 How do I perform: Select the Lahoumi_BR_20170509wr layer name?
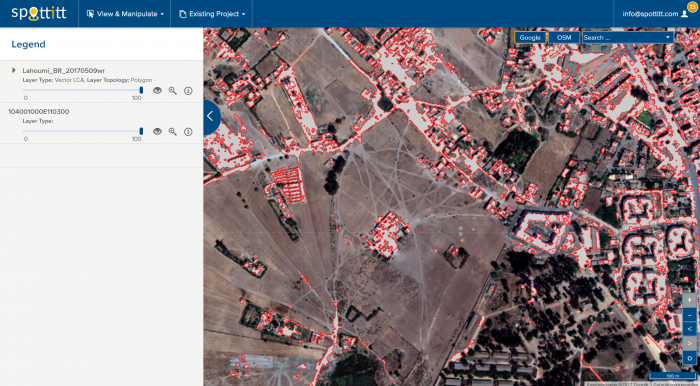(64, 71)
